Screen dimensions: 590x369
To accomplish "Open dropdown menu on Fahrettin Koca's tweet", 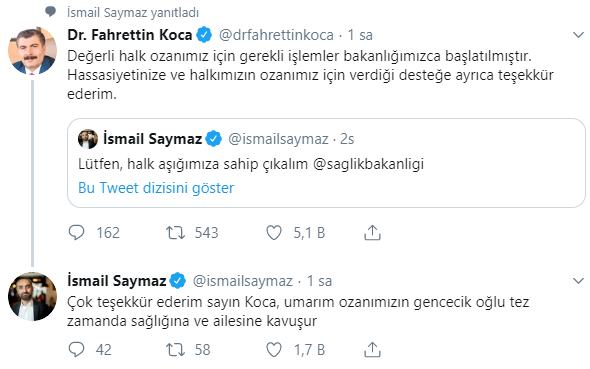I will pyautogui.click(x=578, y=35).
